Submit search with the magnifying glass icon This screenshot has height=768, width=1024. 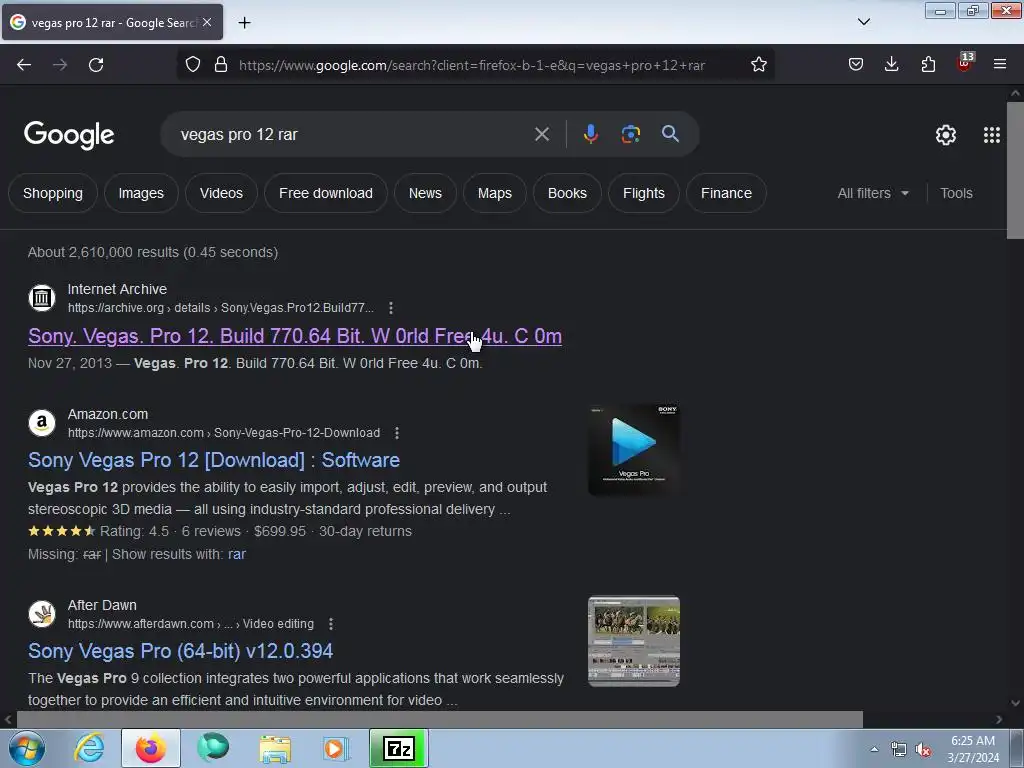tap(670, 134)
